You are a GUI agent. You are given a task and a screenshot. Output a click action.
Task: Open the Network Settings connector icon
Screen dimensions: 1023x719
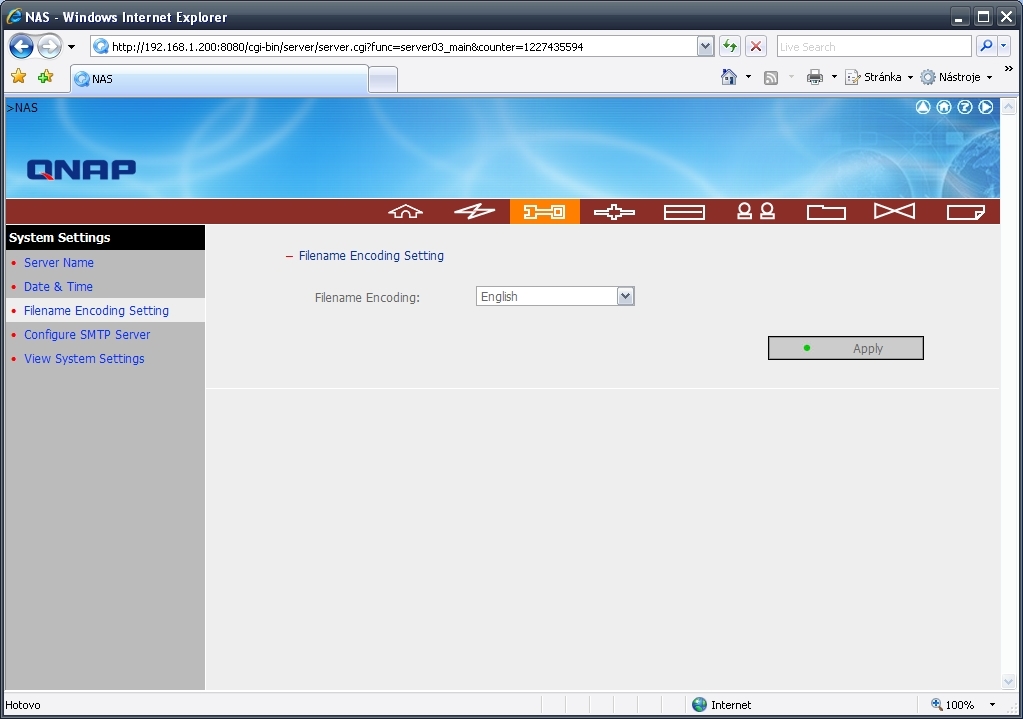coord(614,211)
